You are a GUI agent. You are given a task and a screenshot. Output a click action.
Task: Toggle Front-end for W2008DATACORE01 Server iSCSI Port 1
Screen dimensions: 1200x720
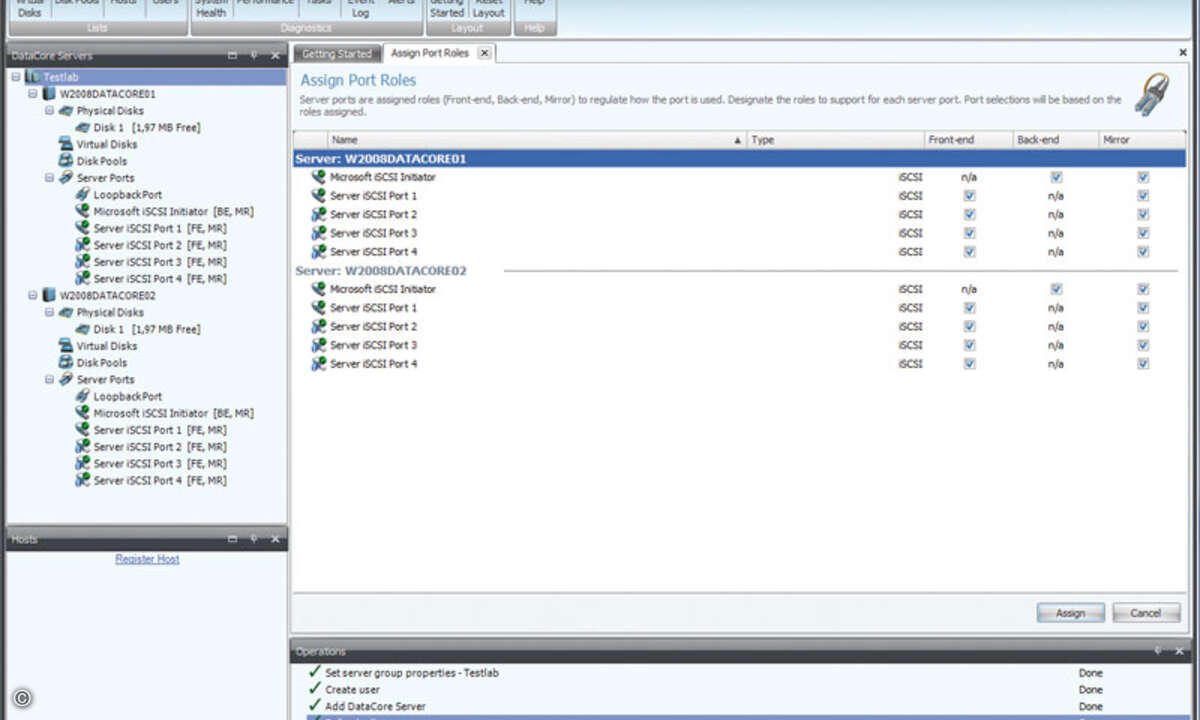(x=969, y=196)
